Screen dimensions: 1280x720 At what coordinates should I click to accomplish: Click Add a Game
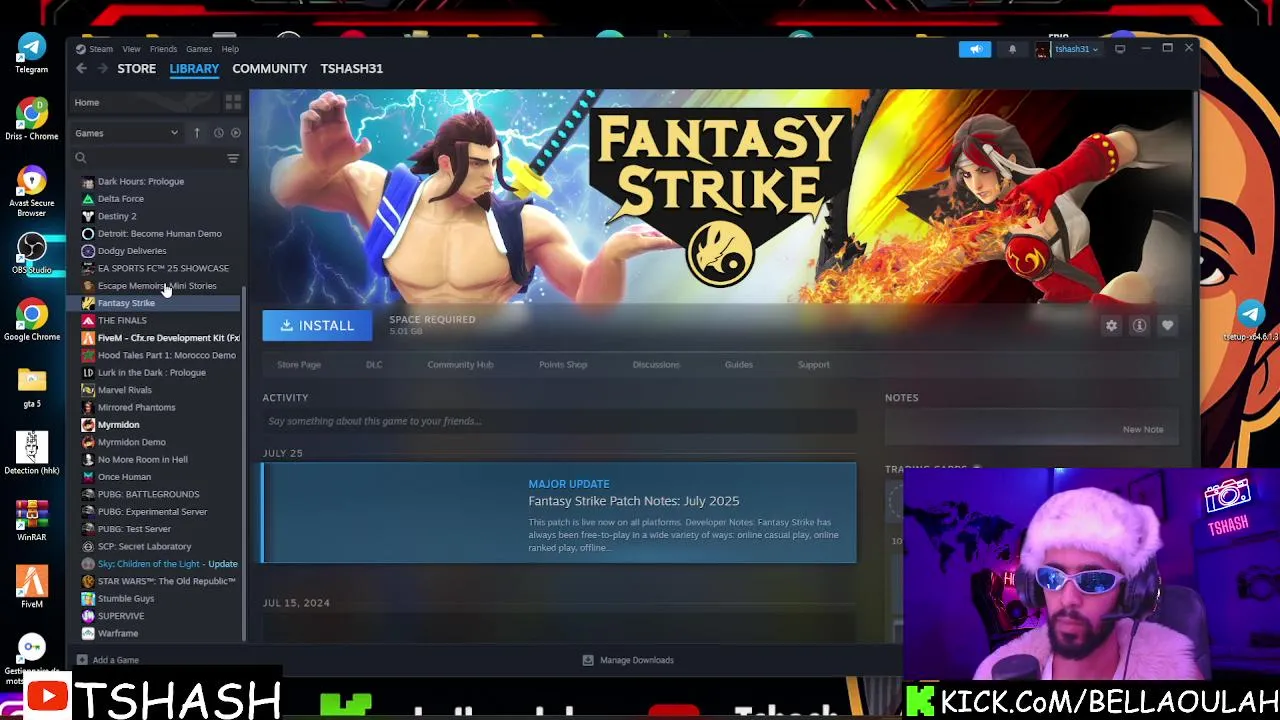(108, 660)
